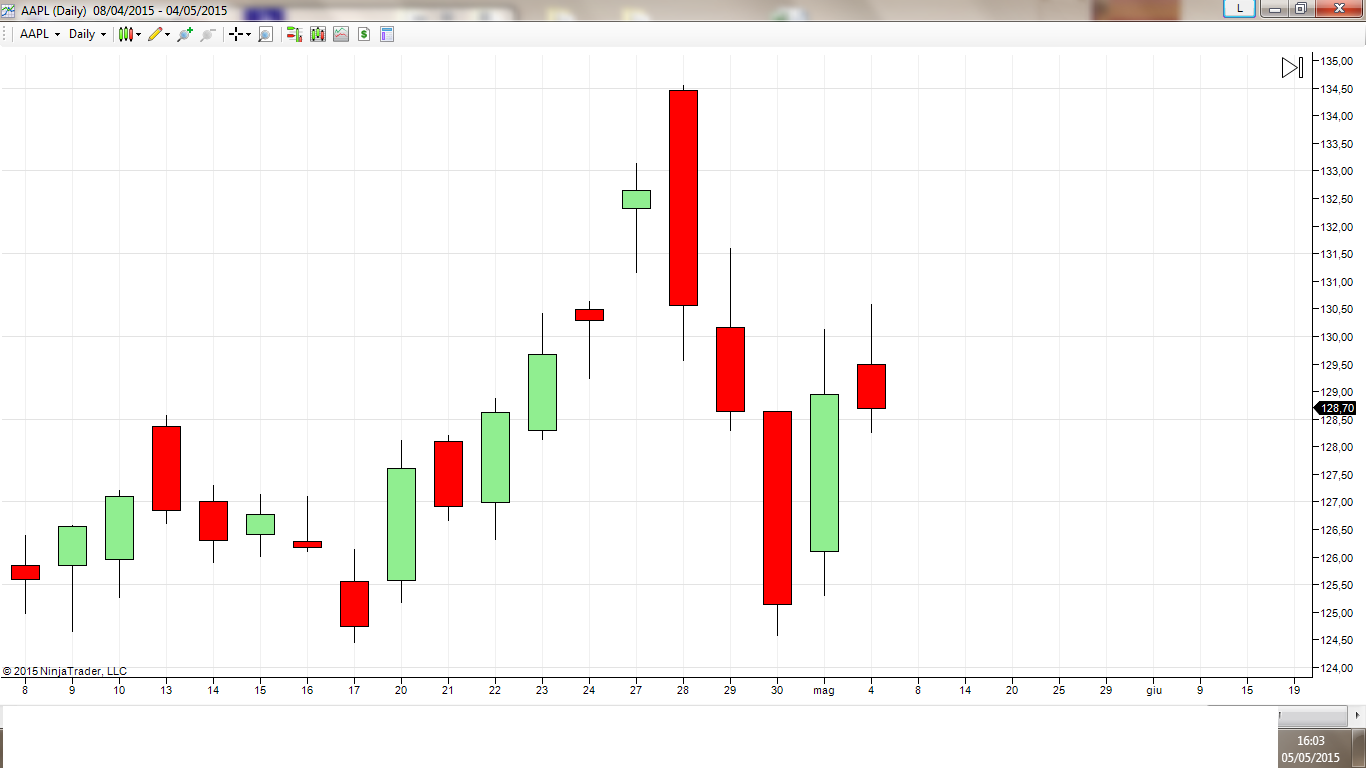Click the greyed zoom out magnifier icon

(x=208, y=34)
